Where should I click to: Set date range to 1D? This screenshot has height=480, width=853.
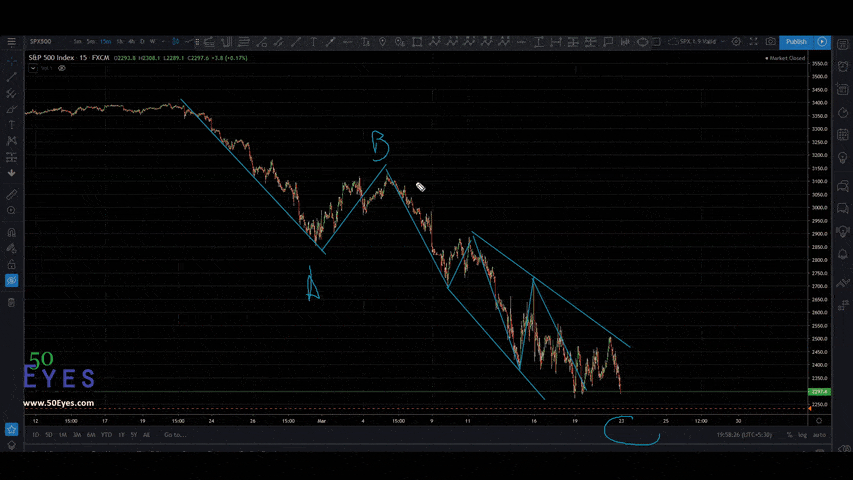coord(35,435)
